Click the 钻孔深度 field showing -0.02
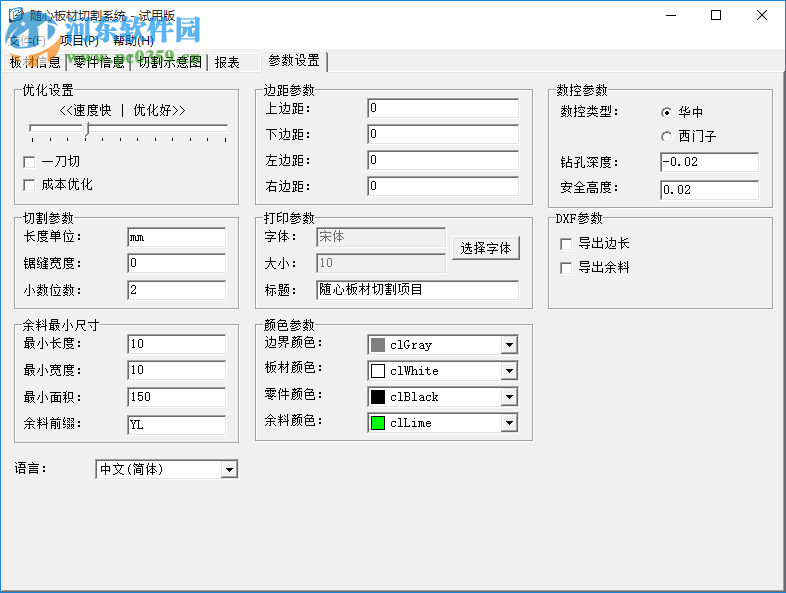 [709, 162]
